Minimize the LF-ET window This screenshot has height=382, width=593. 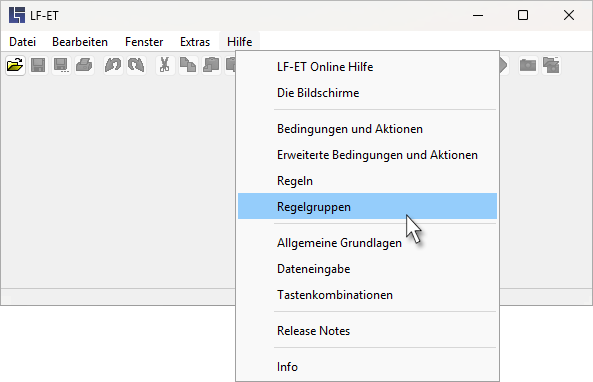478,16
